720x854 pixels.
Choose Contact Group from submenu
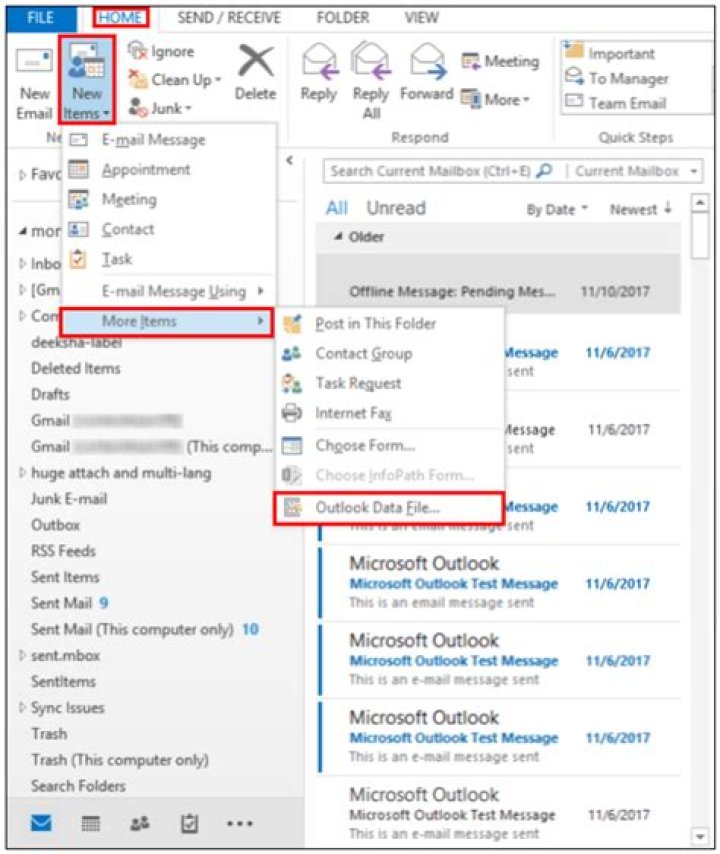[363, 353]
